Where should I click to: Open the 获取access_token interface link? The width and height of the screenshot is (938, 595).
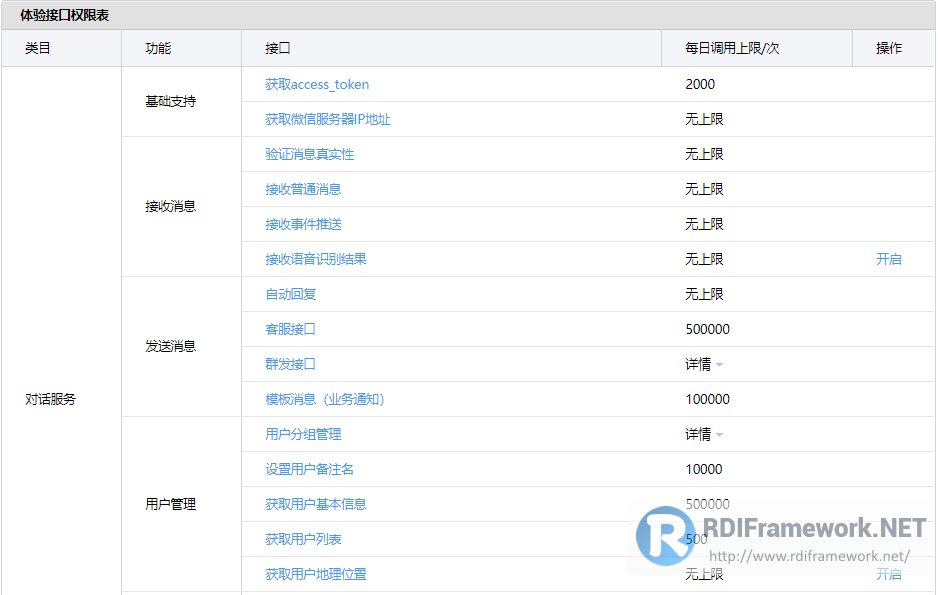point(317,85)
